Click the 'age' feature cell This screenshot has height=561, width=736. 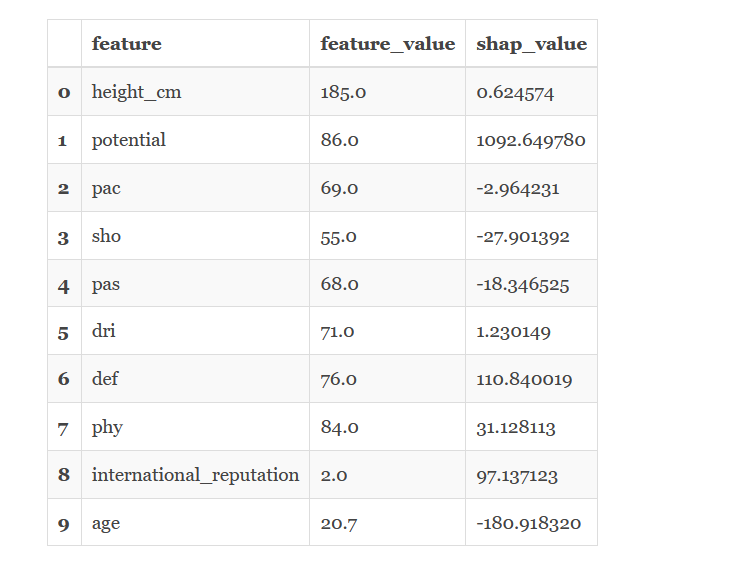coord(106,523)
